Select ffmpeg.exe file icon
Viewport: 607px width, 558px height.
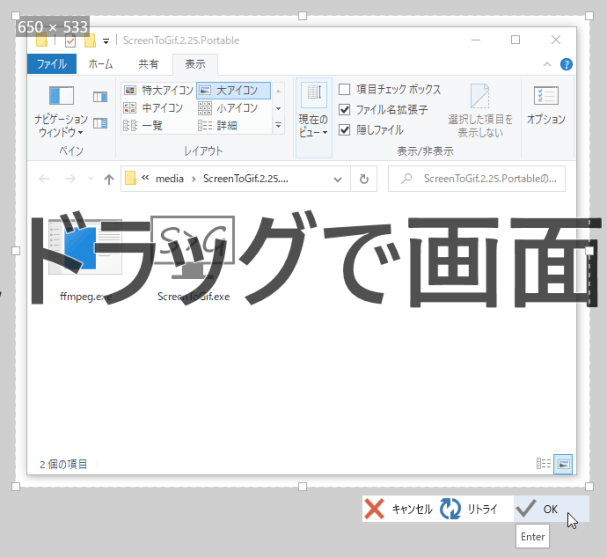tap(85, 247)
